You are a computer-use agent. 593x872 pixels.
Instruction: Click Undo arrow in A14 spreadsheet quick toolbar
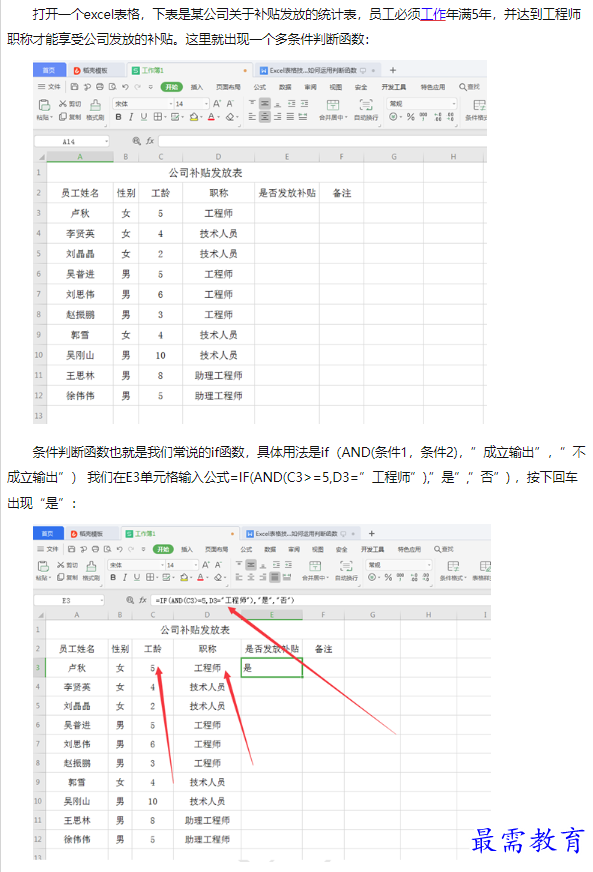[x=125, y=87]
